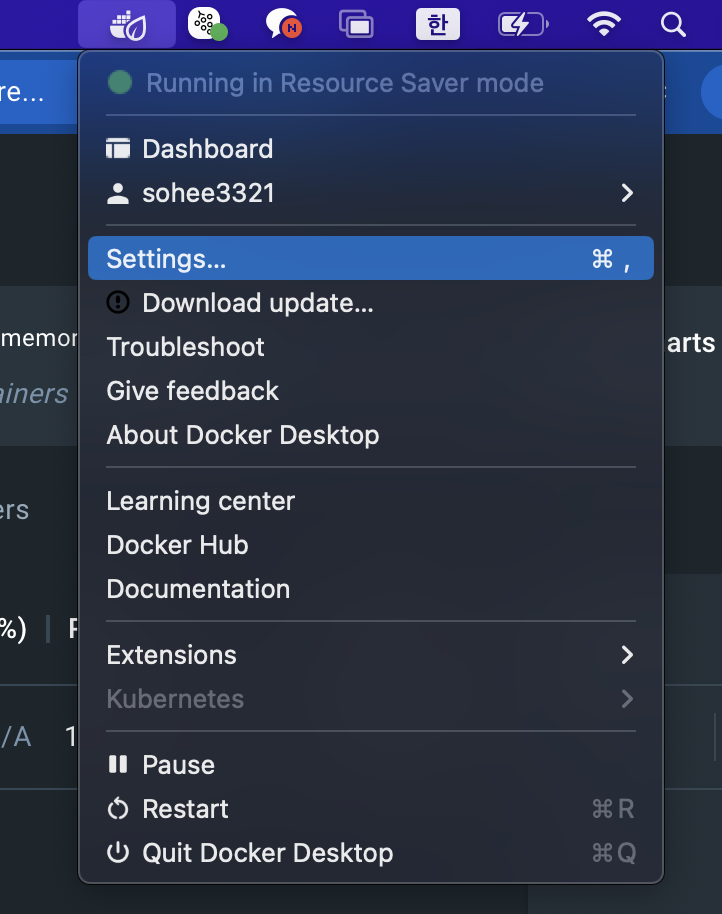Viewport: 722px width, 914px height.
Task: Open Settings… from the Docker menu
Action: 371,258
